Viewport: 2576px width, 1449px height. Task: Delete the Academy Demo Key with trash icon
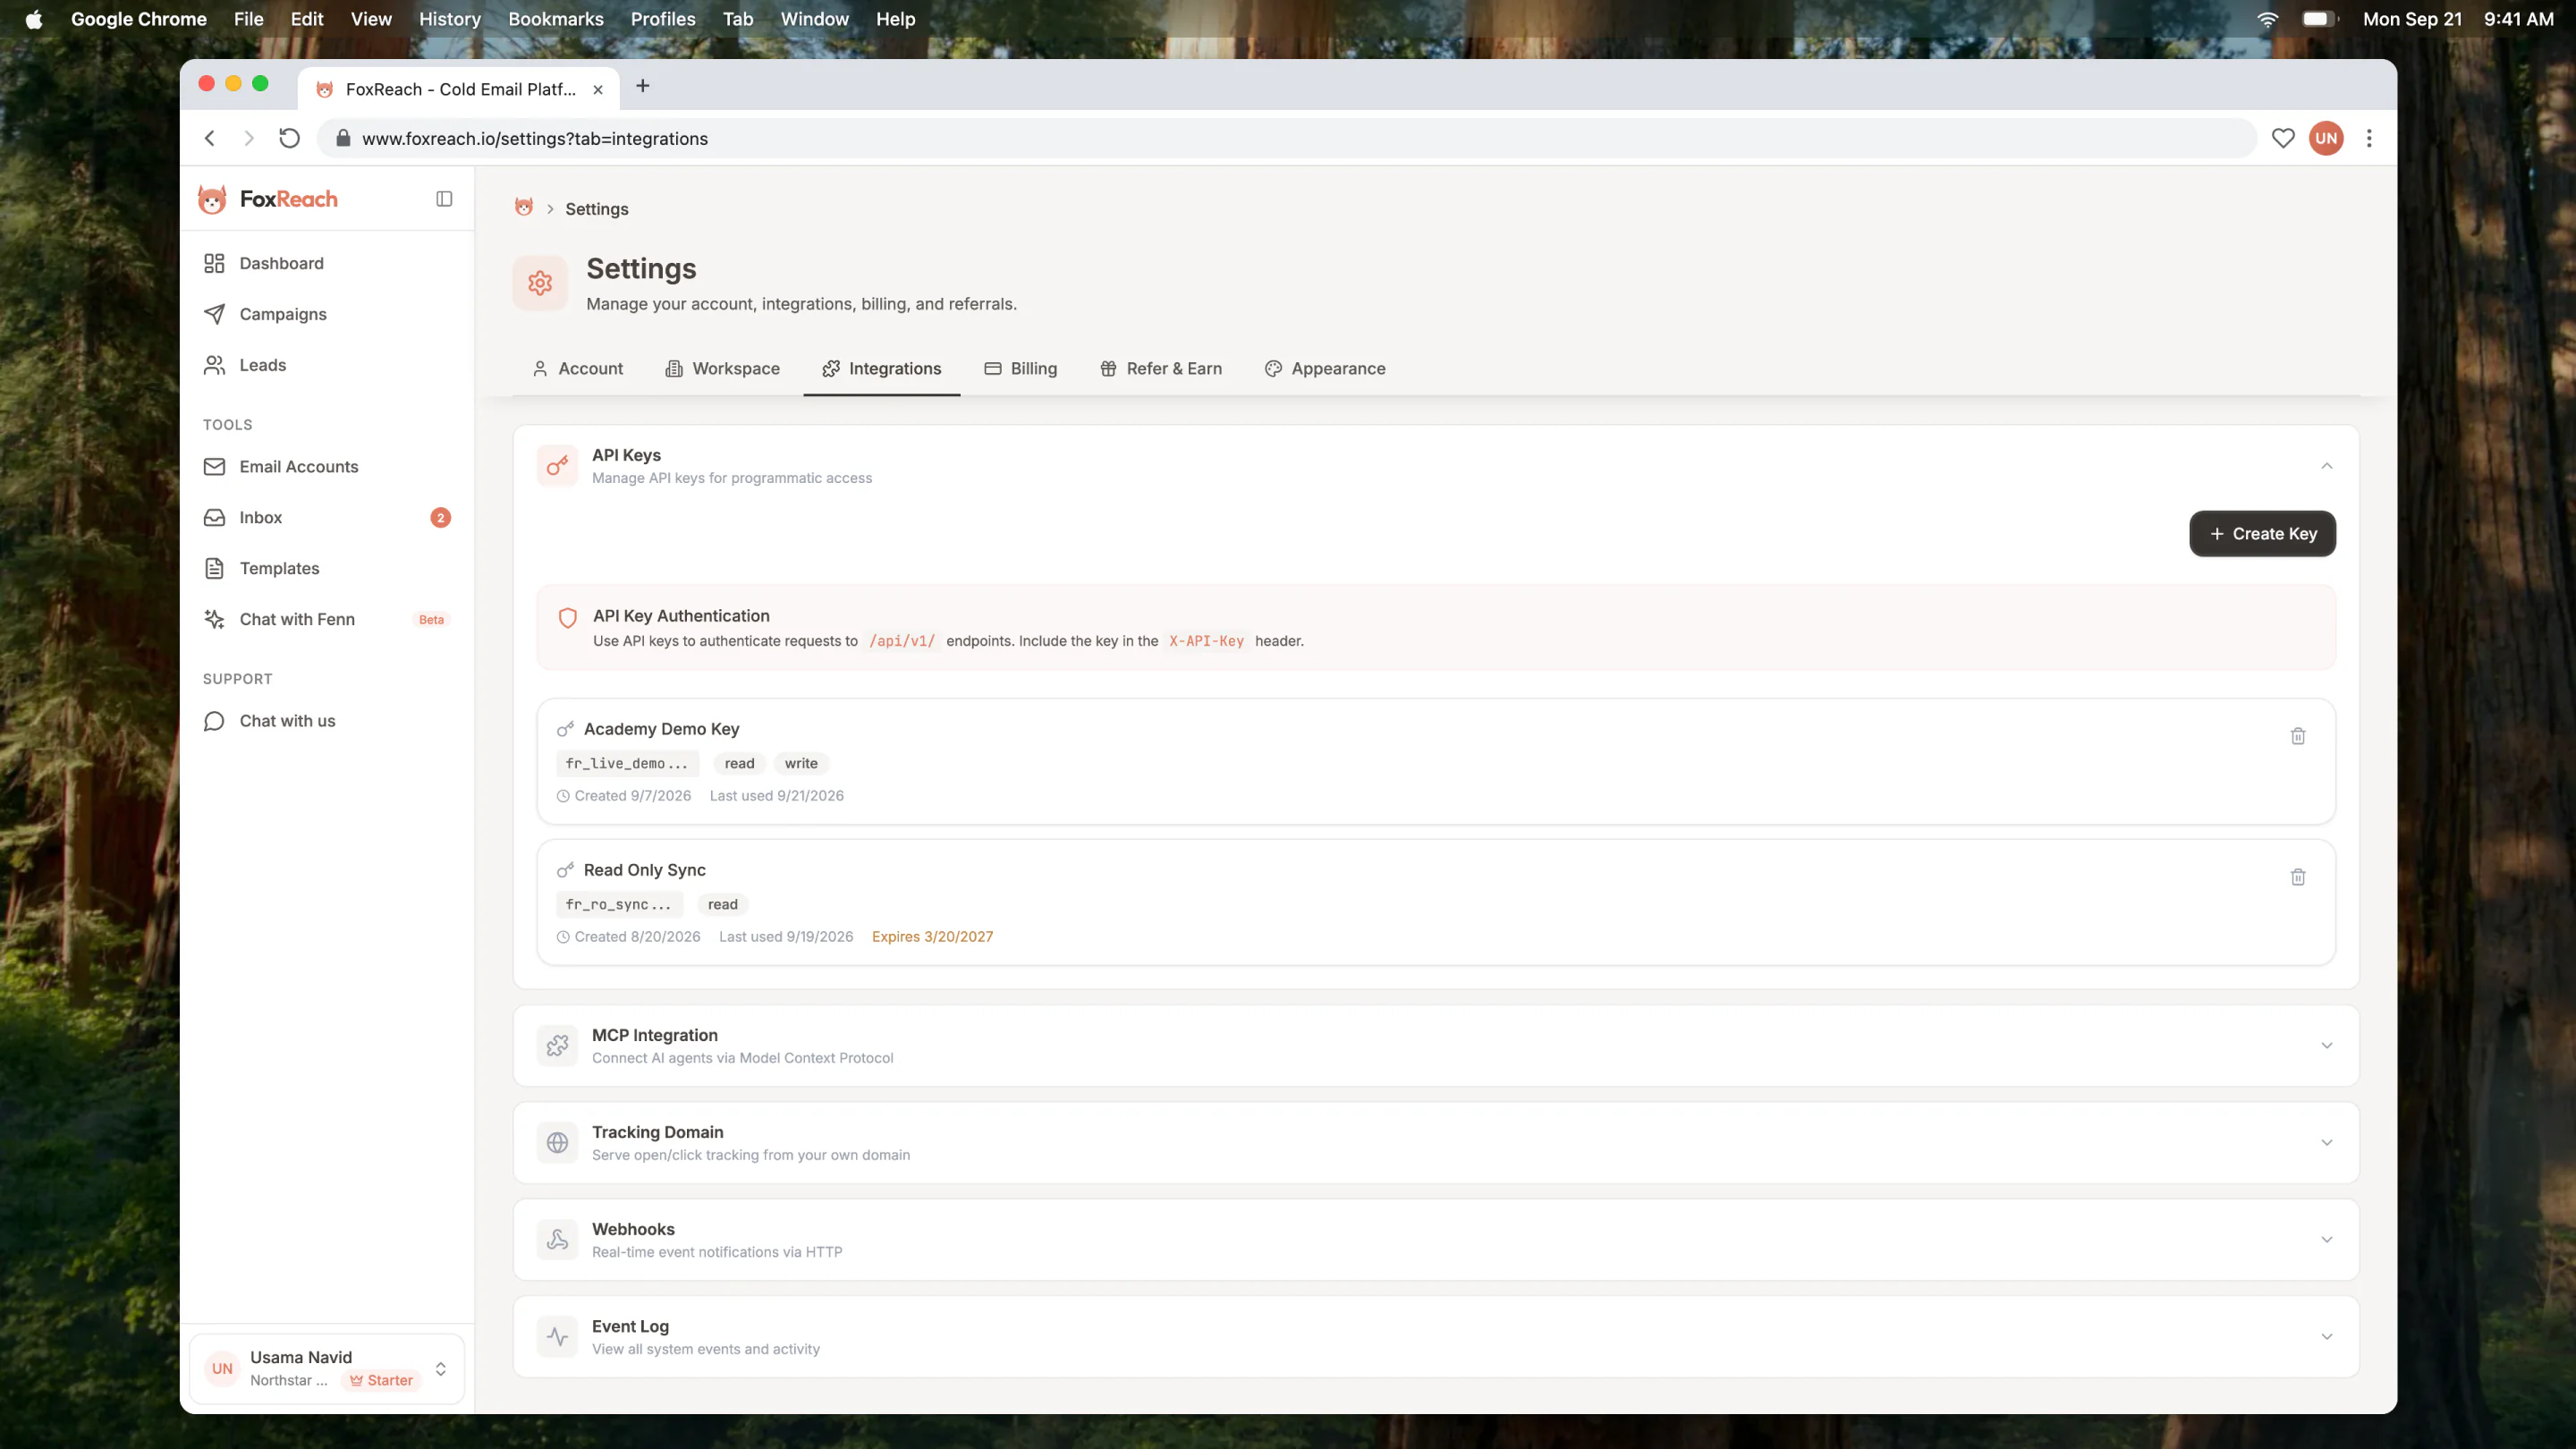tap(2297, 736)
